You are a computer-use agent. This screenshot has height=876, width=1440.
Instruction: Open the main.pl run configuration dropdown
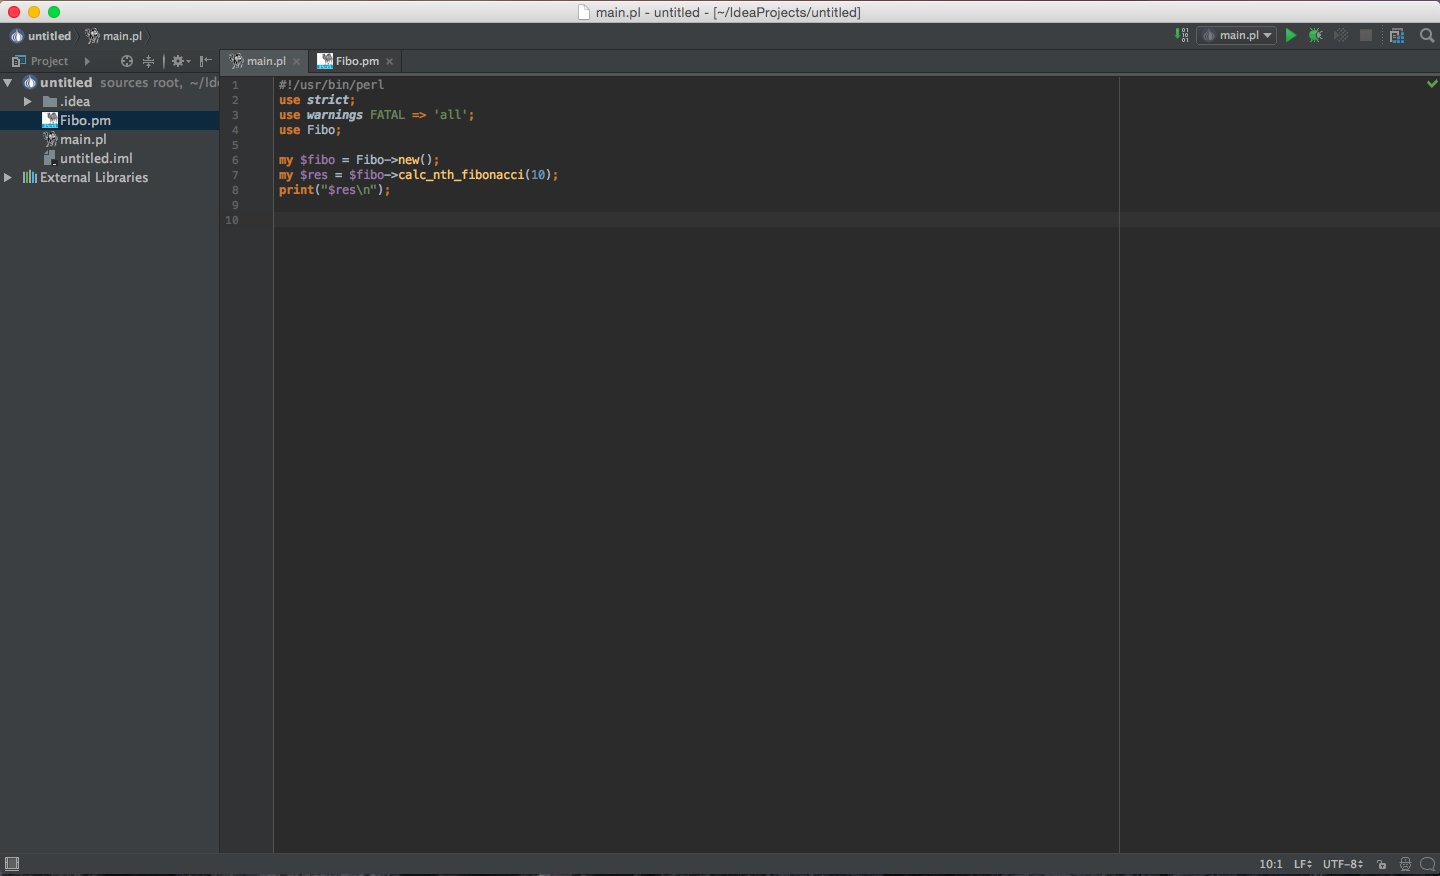tap(1237, 35)
